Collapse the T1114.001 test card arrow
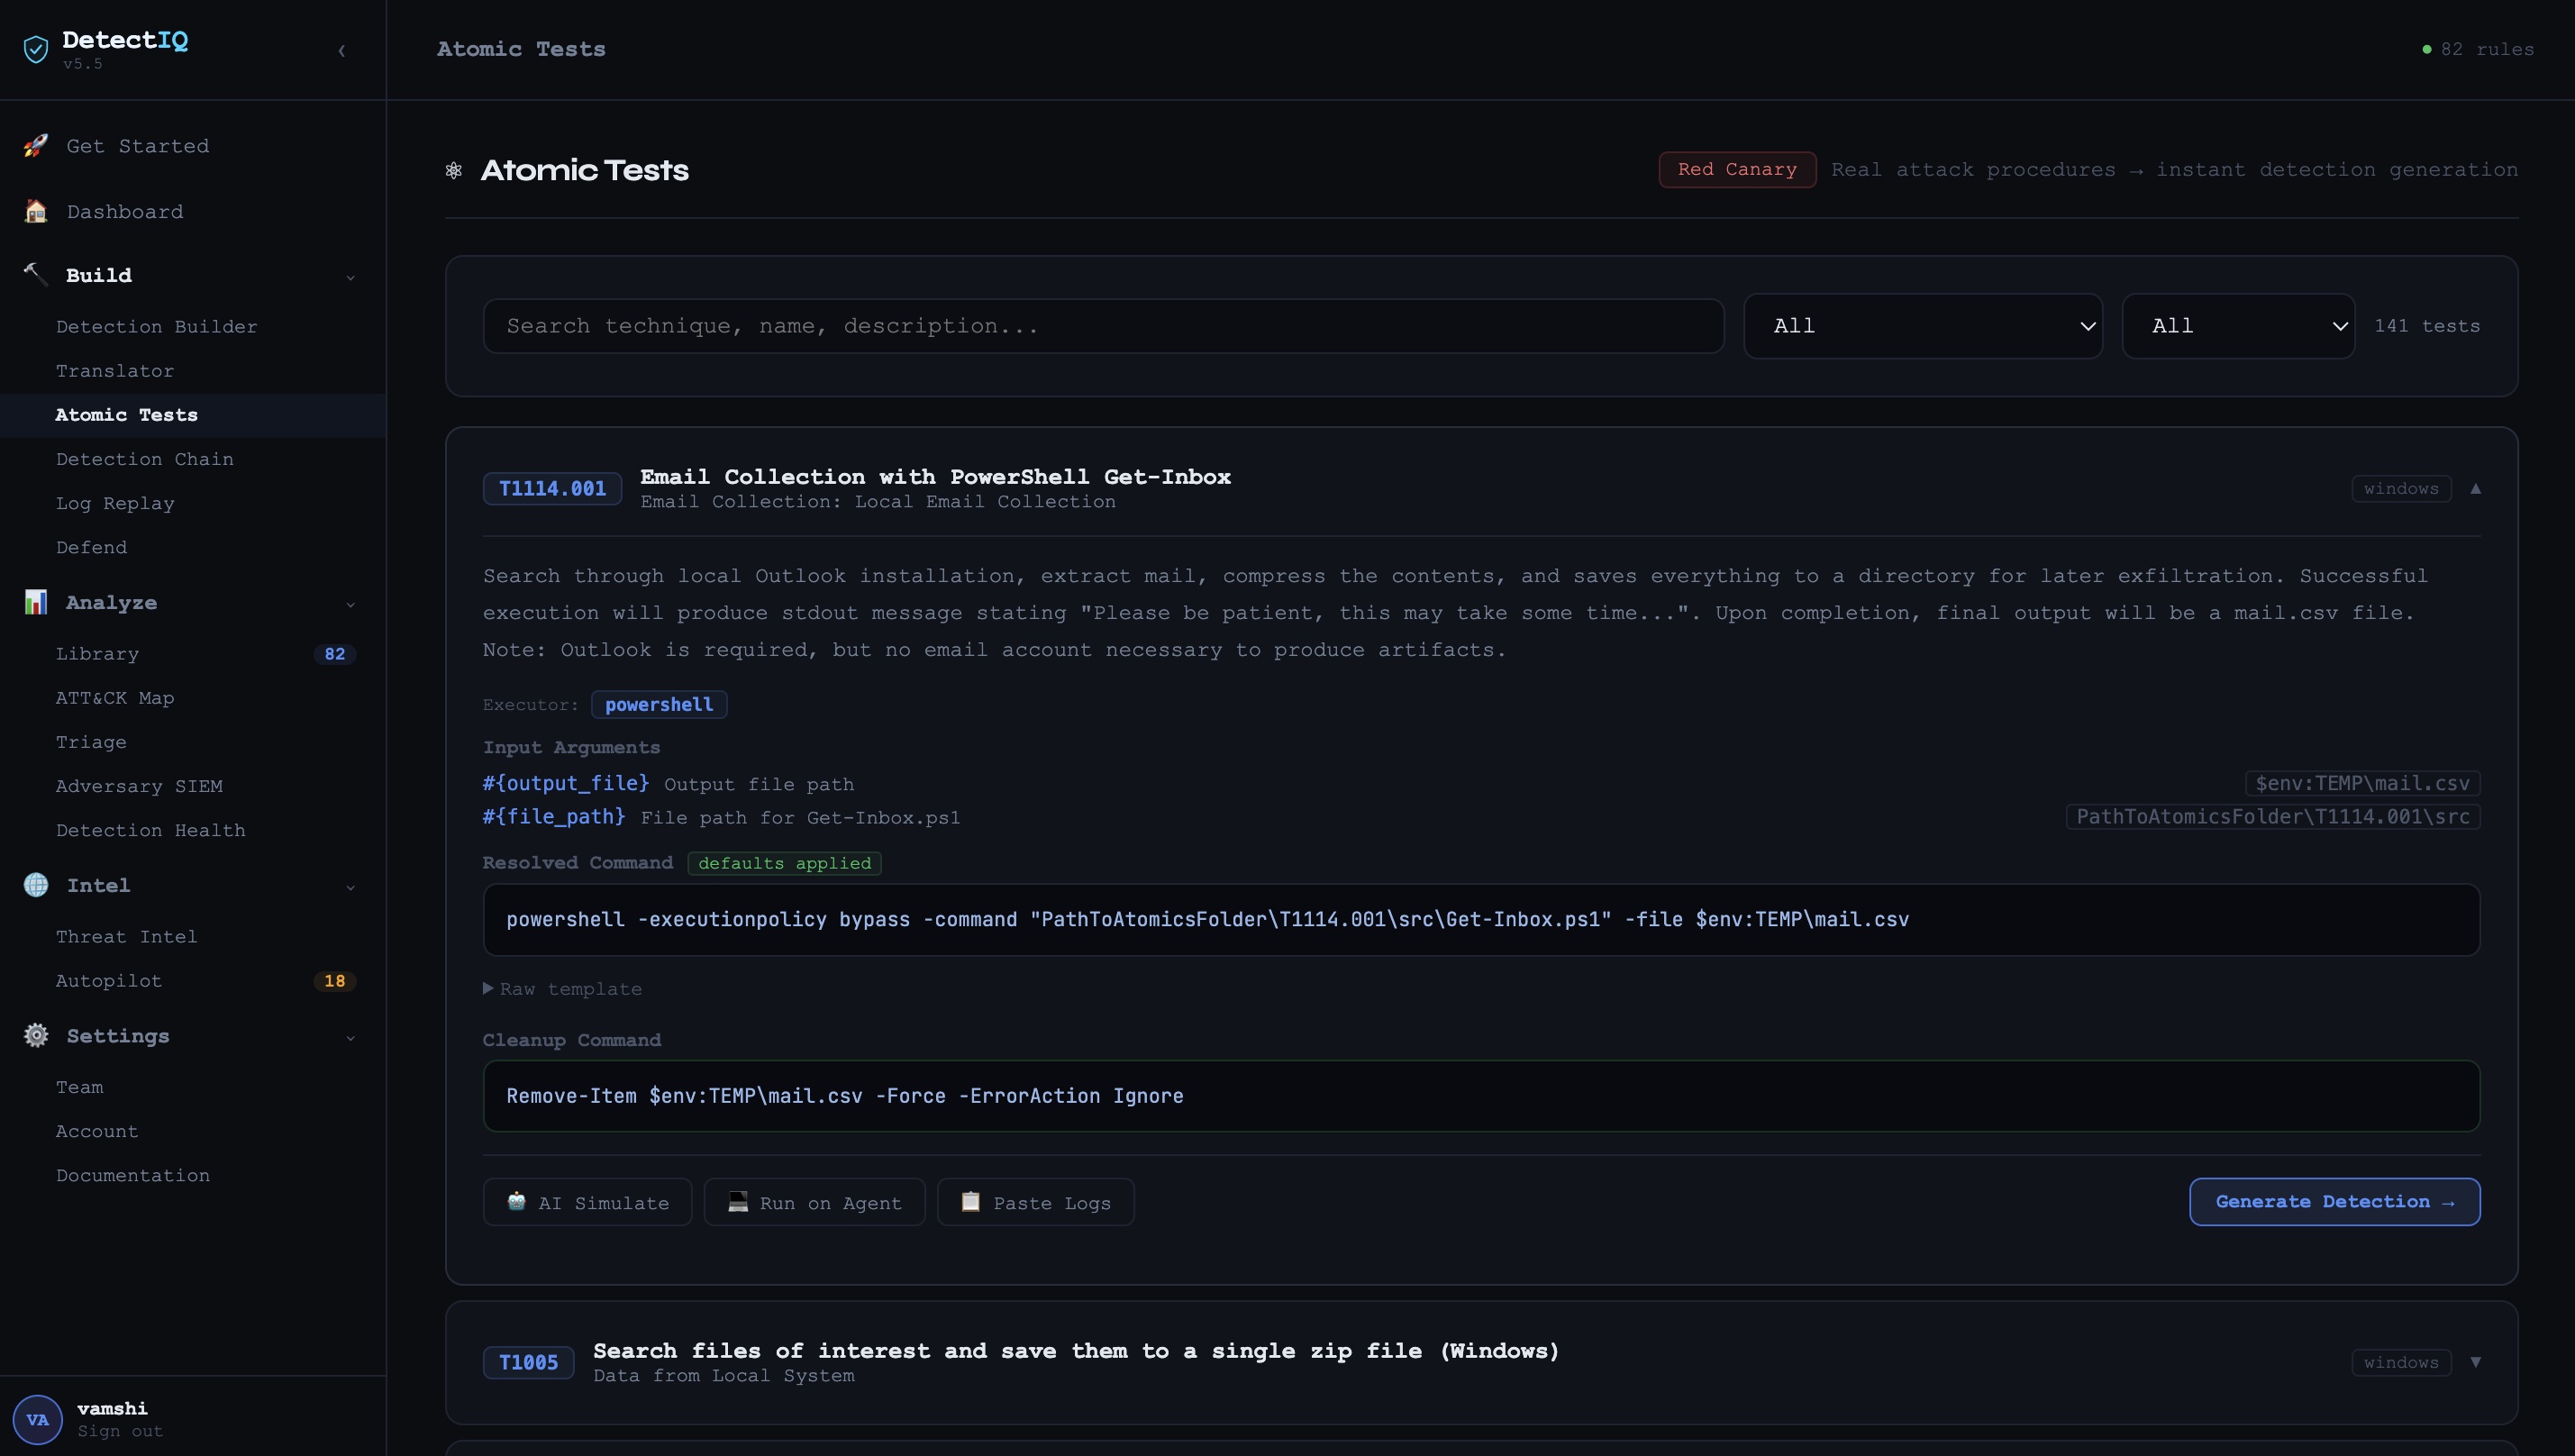The height and width of the screenshot is (1456, 2575). click(2476, 489)
